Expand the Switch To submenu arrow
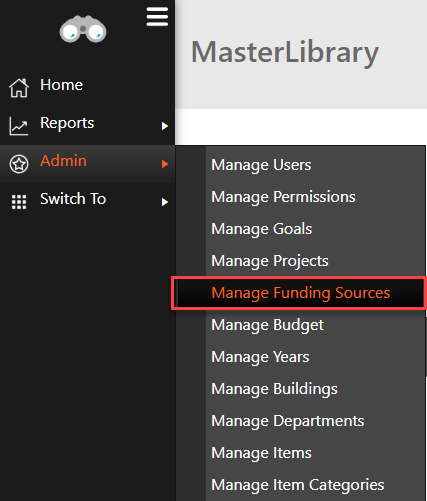This screenshot has height=501, width=427. 165,202
